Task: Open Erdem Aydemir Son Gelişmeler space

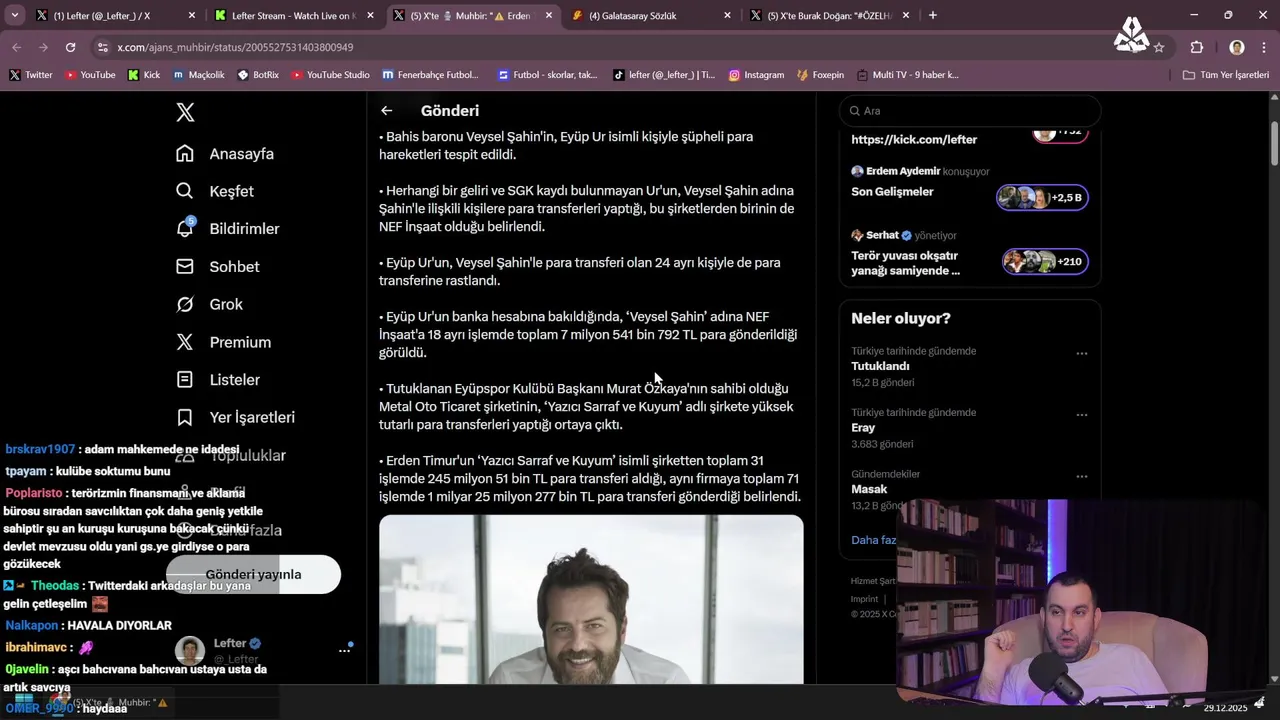Action: (x=969, y=186)
